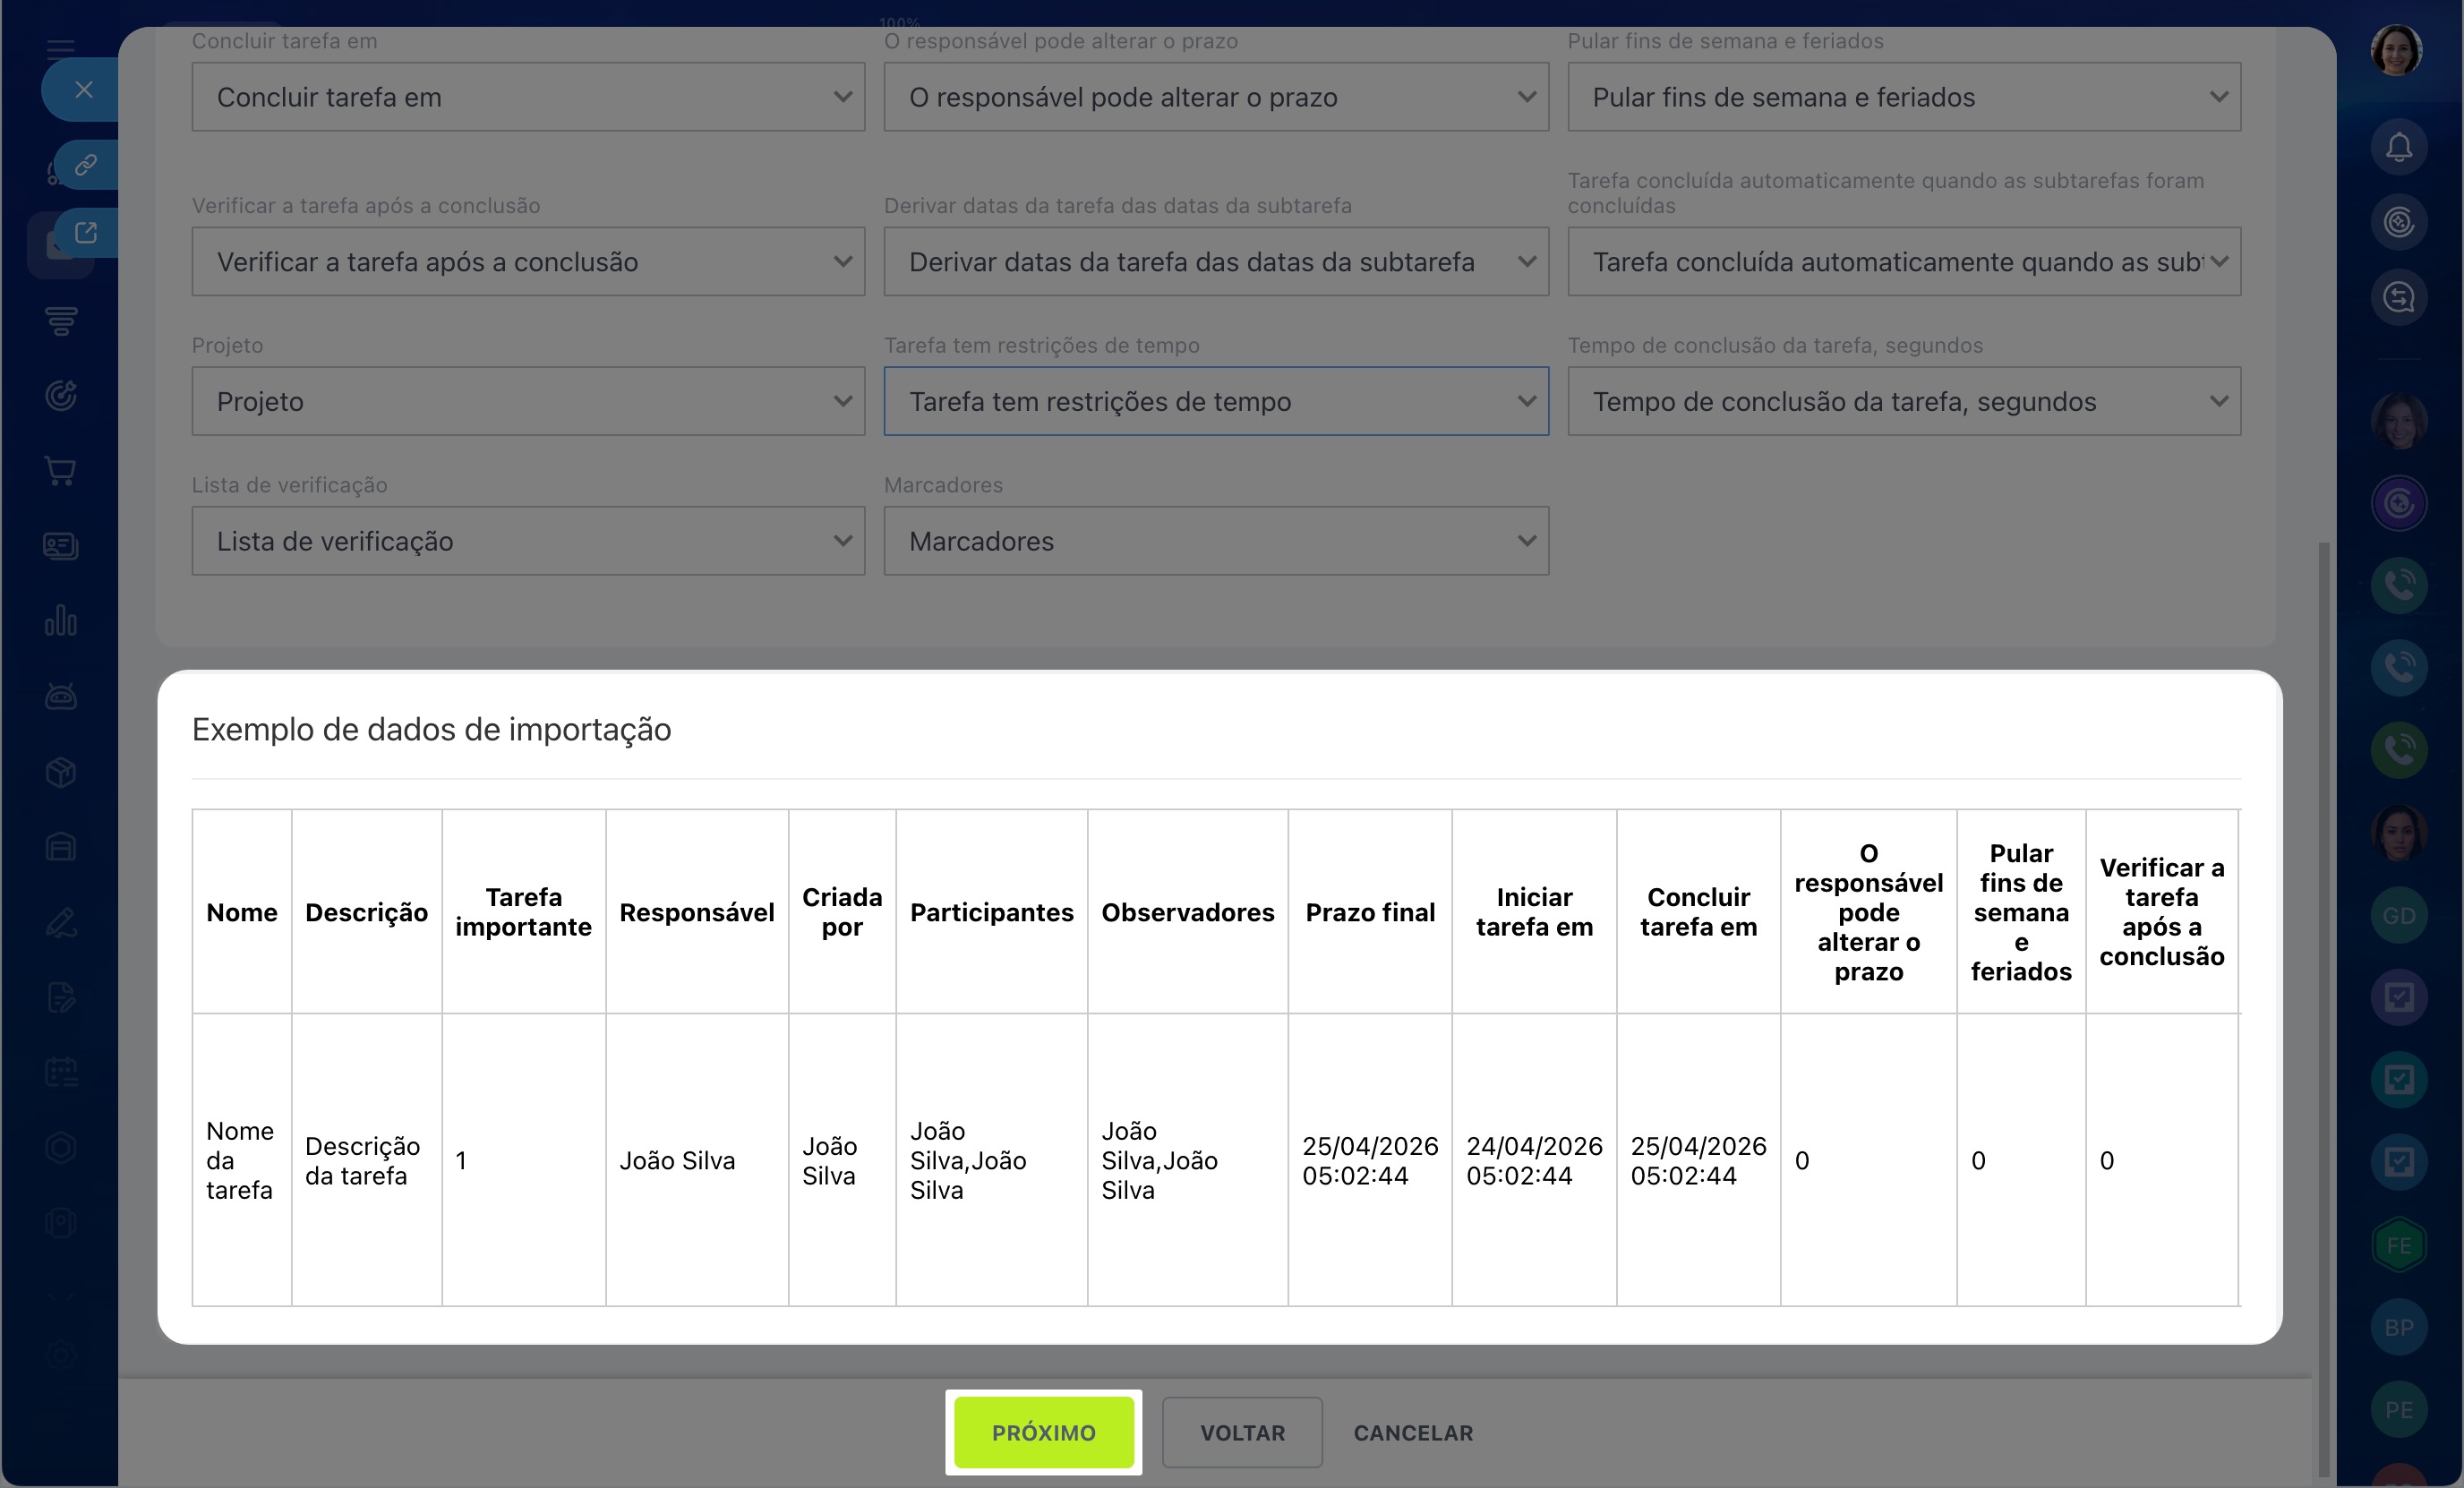The height and width of the screenshot is (1488, 2464).
Task: Click the CANCELAR link
Action: click(1412, 1432)
